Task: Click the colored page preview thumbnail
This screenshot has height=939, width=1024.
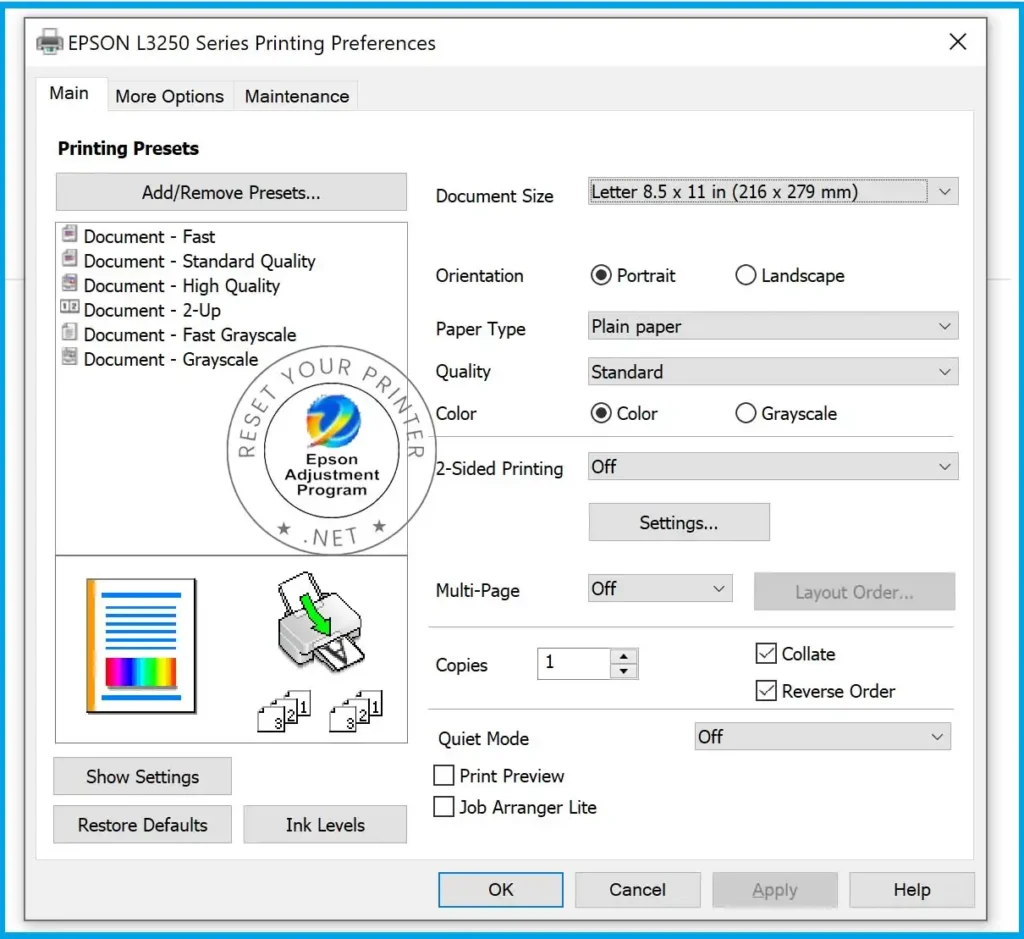Action: coord(141,645)
